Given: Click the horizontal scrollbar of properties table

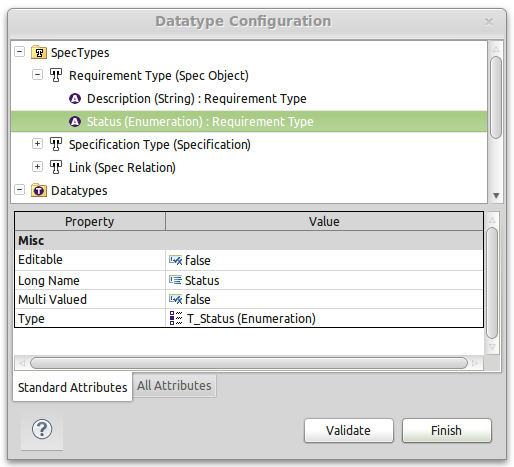Looking at the screenshot, I should click(249, 363).
